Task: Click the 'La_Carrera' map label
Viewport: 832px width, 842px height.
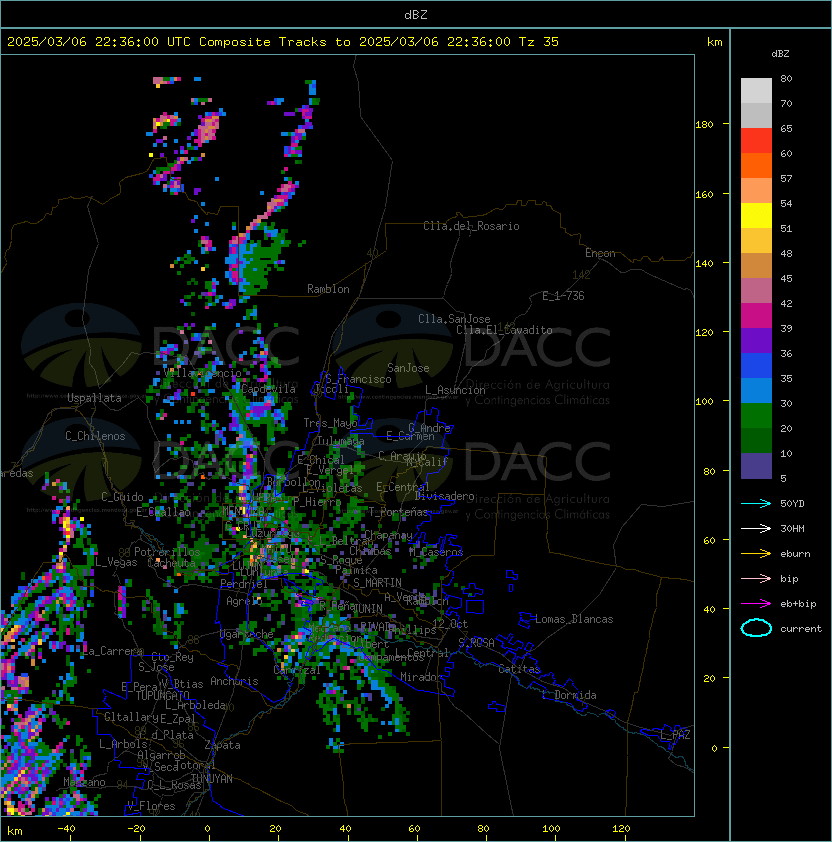Action: (x=113, y=651)
